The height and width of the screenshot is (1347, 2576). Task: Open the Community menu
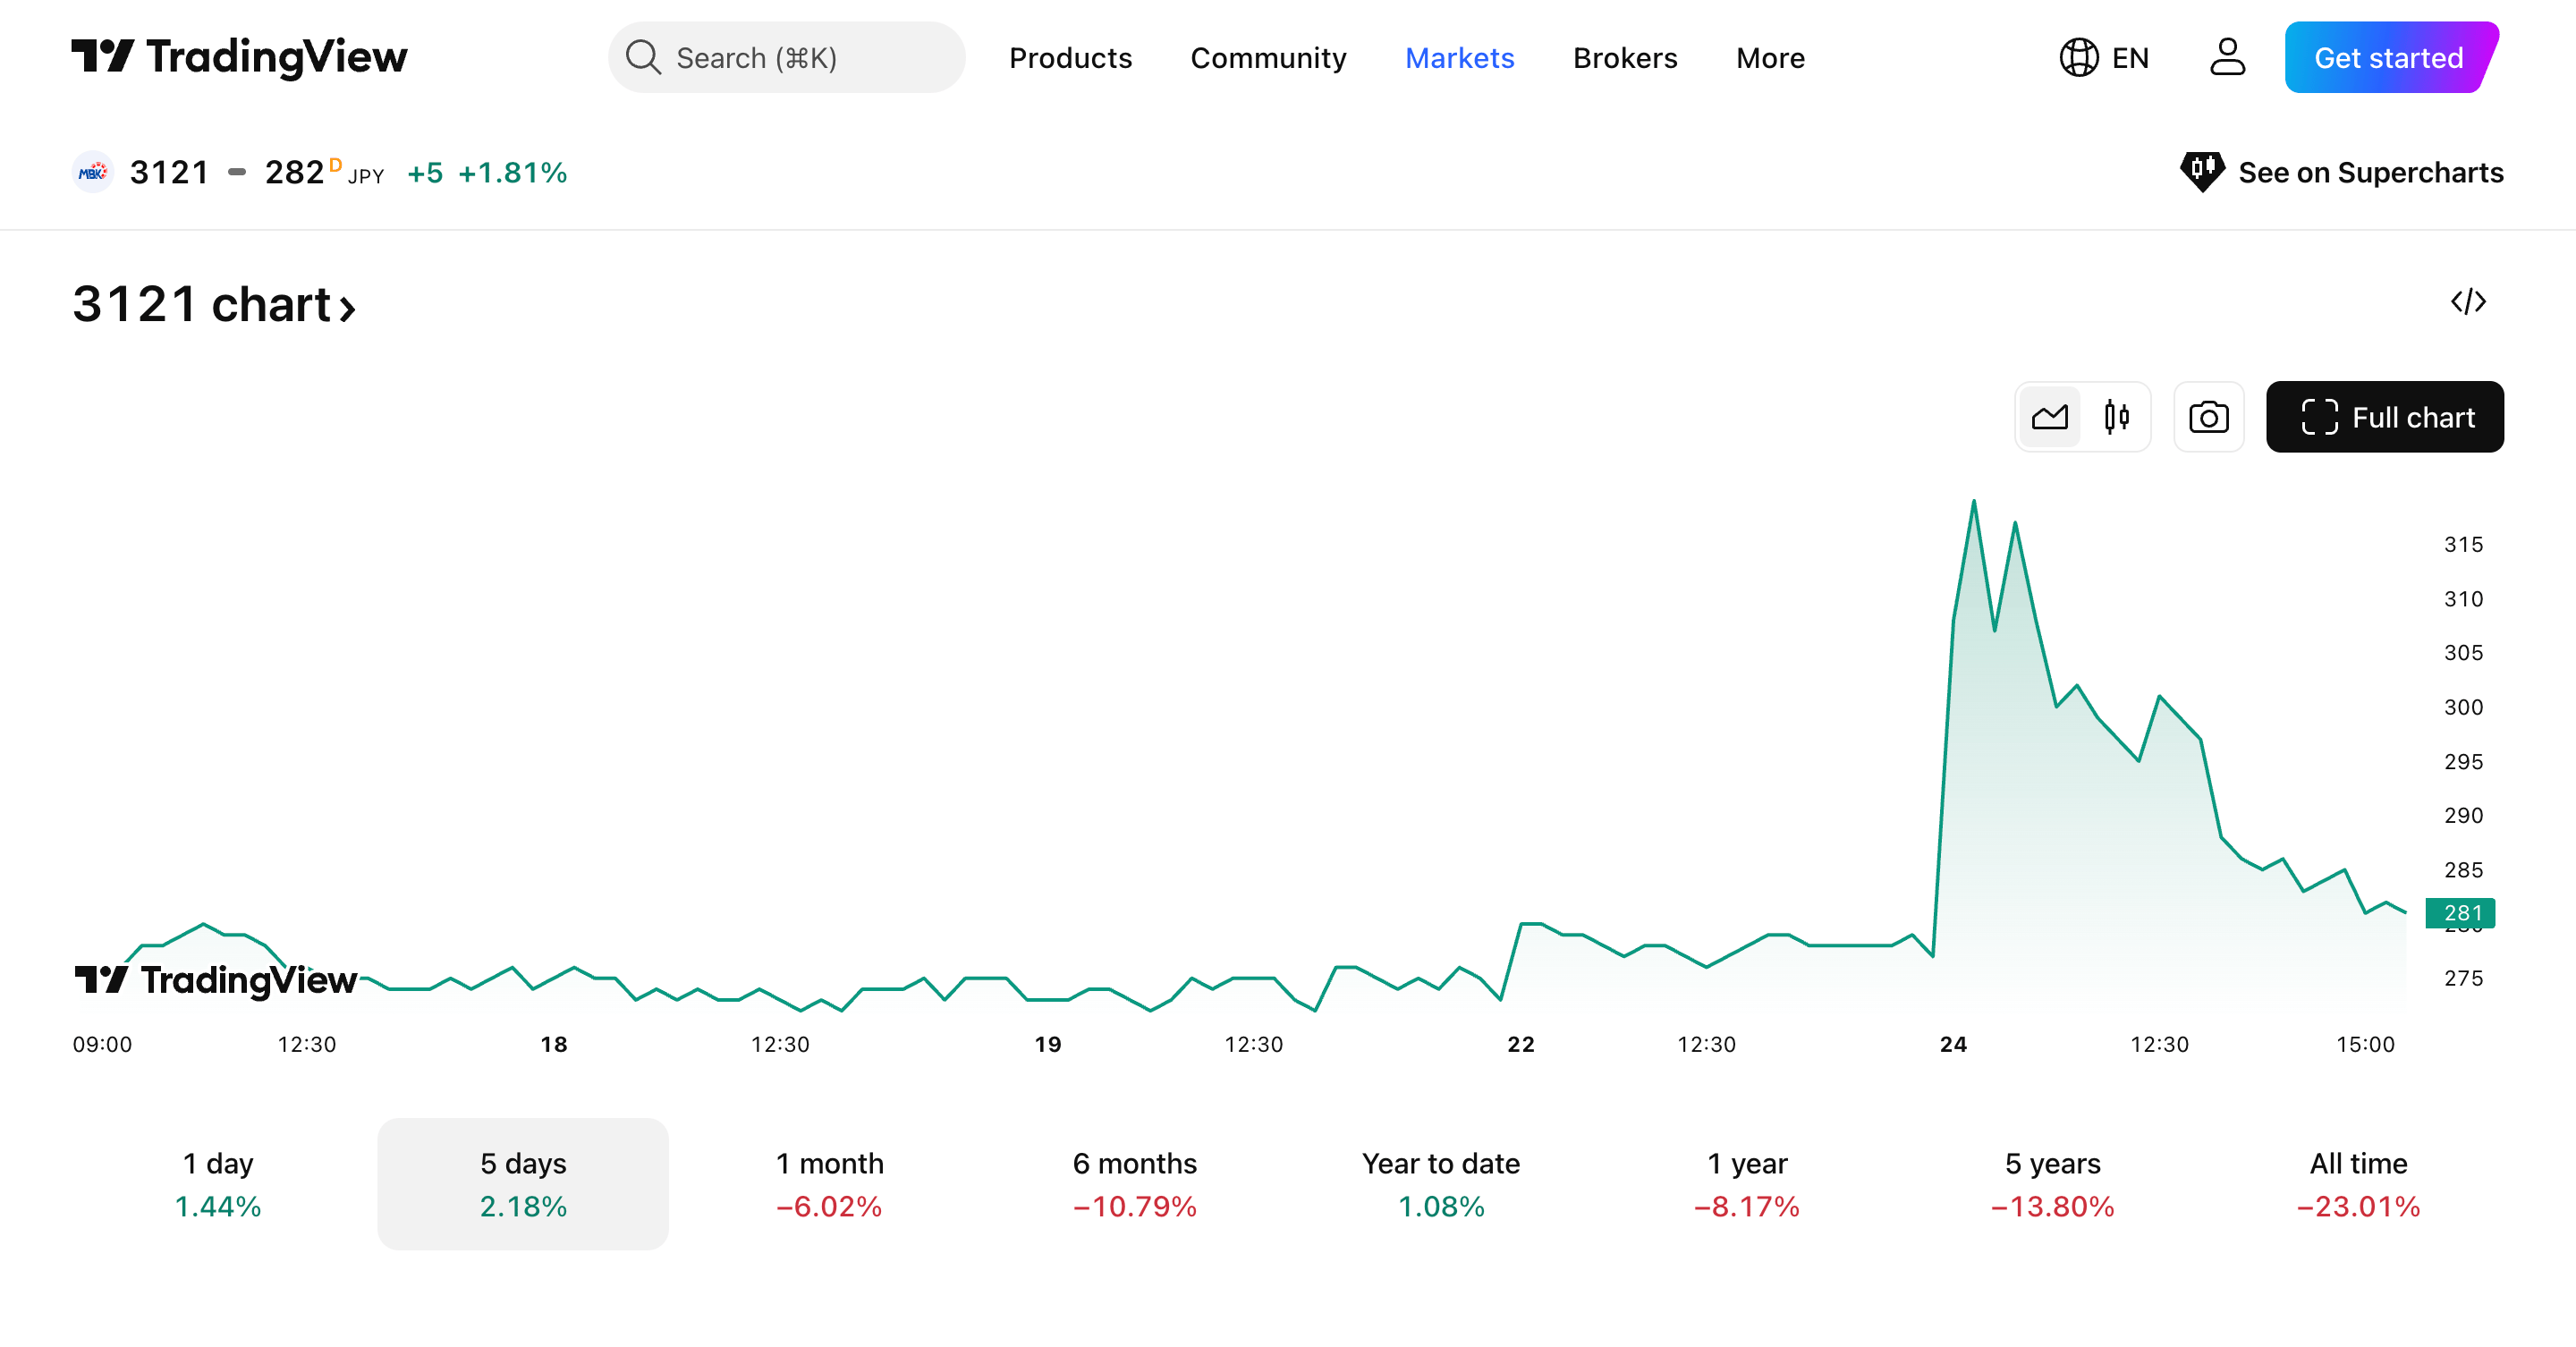[1267, 58]
